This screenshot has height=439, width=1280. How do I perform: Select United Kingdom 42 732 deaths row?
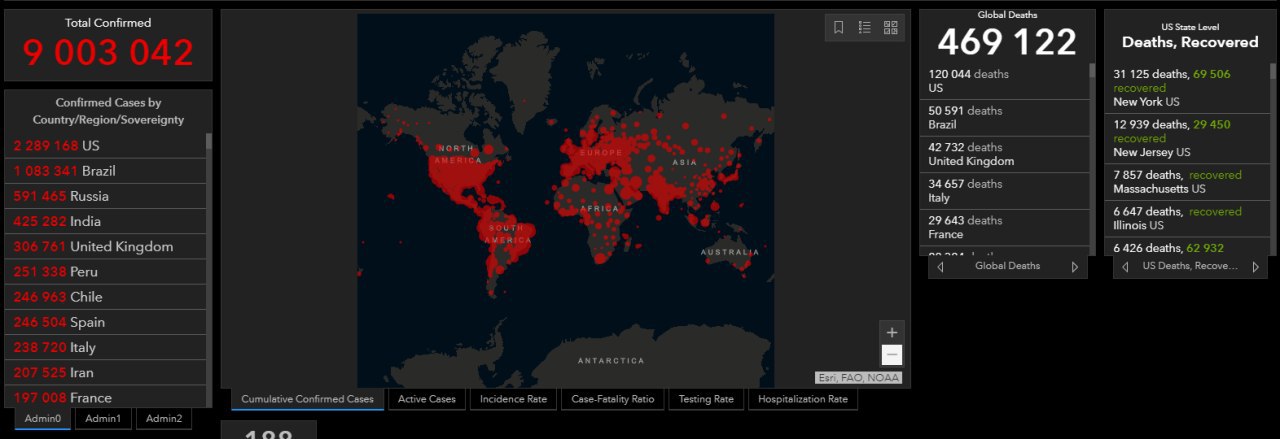(1004, 154)
